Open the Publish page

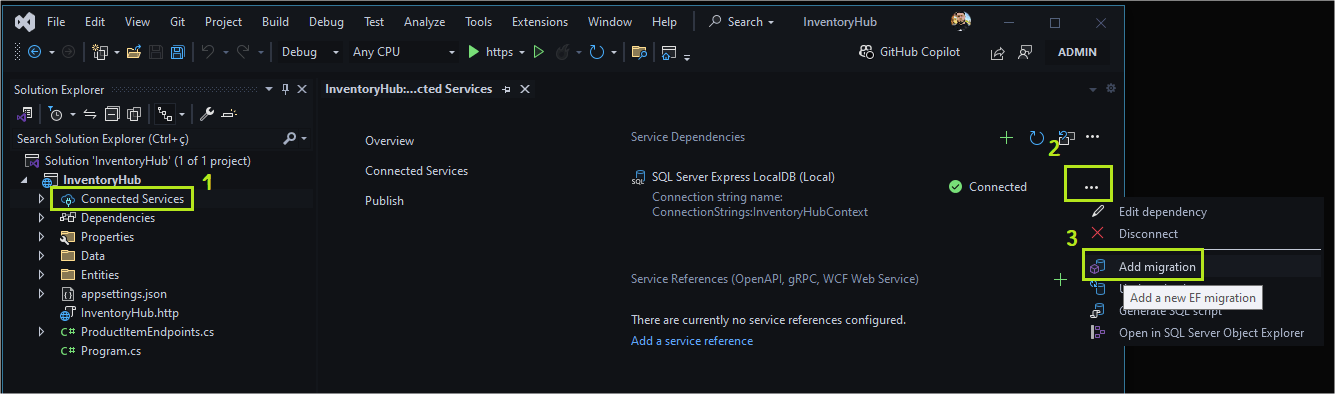(384, 201)
